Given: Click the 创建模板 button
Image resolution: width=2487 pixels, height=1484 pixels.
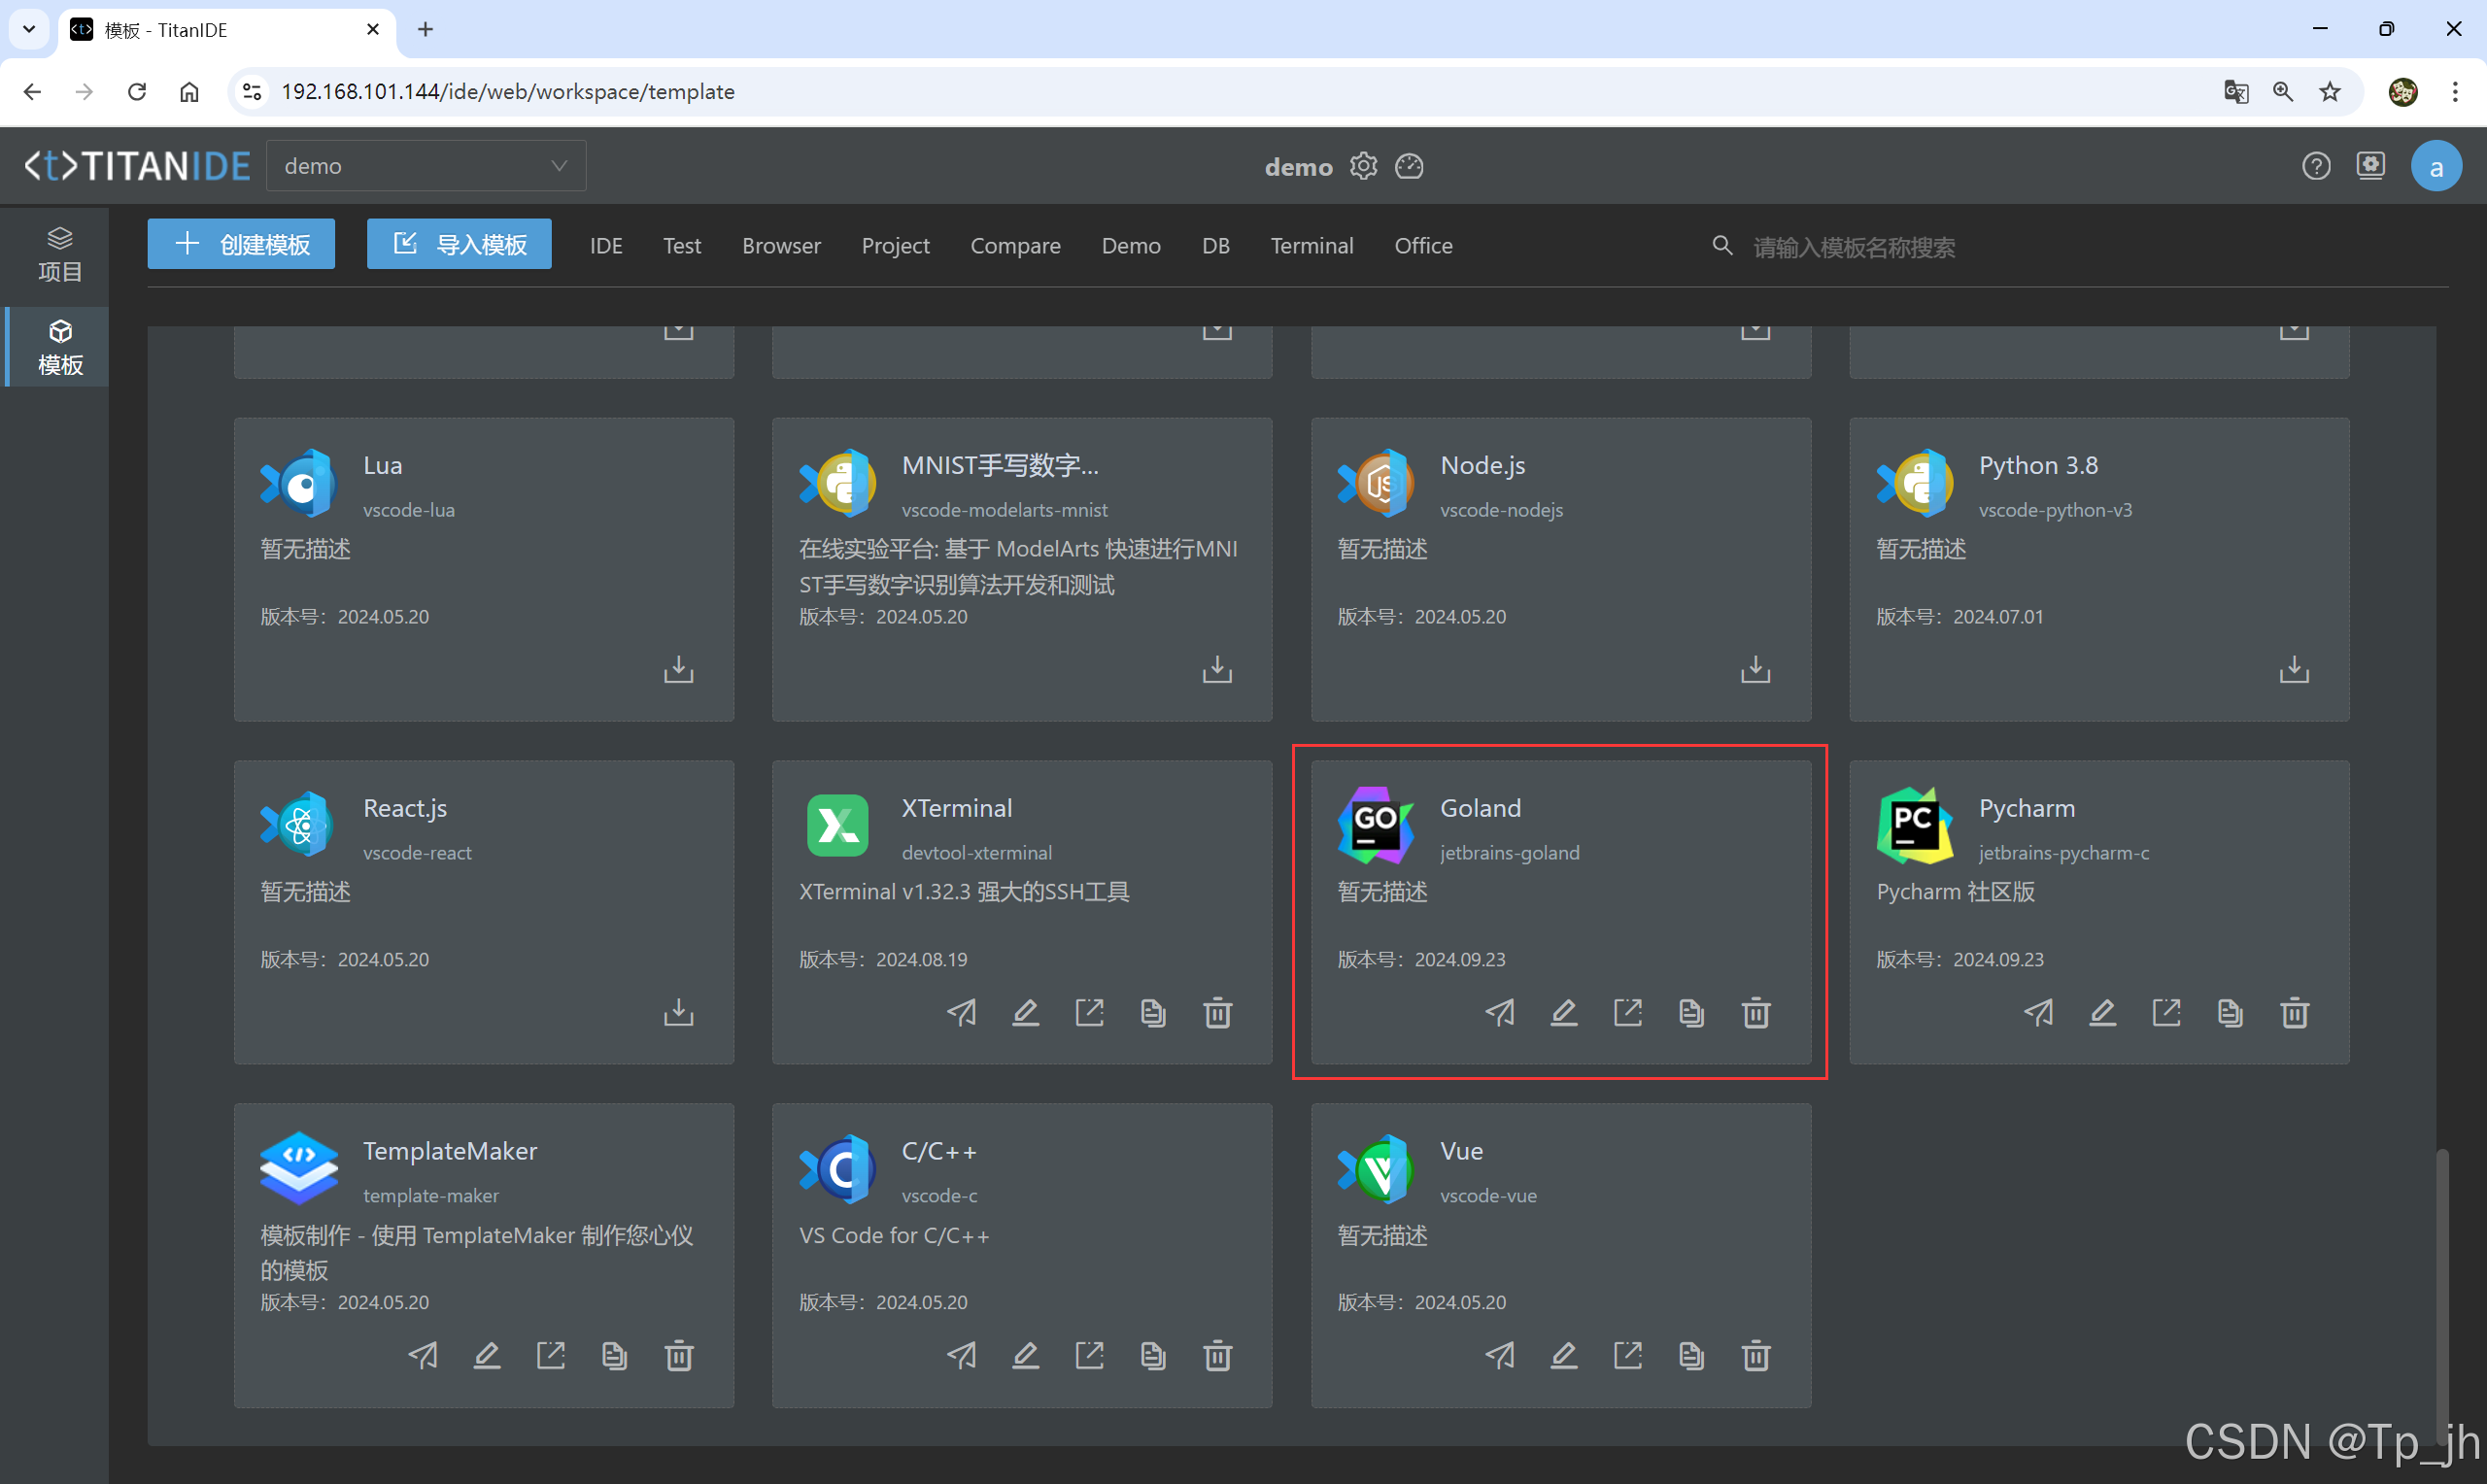Looking at the screenshot, I should [241, 244].
